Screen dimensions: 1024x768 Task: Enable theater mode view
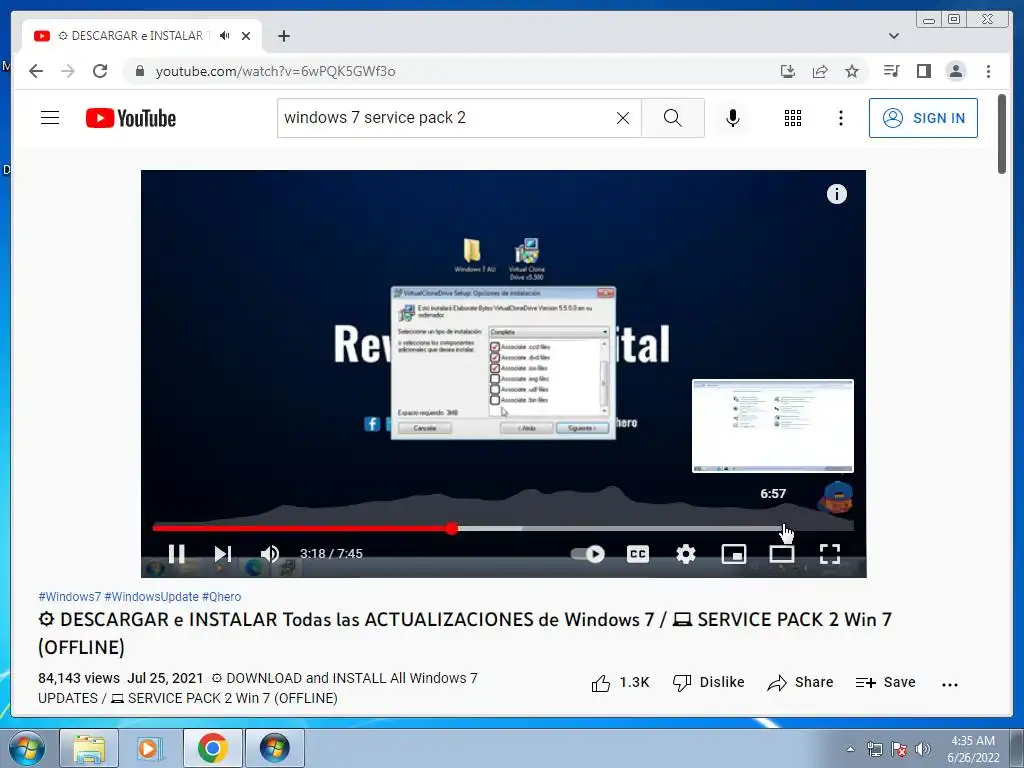[782, 554]
